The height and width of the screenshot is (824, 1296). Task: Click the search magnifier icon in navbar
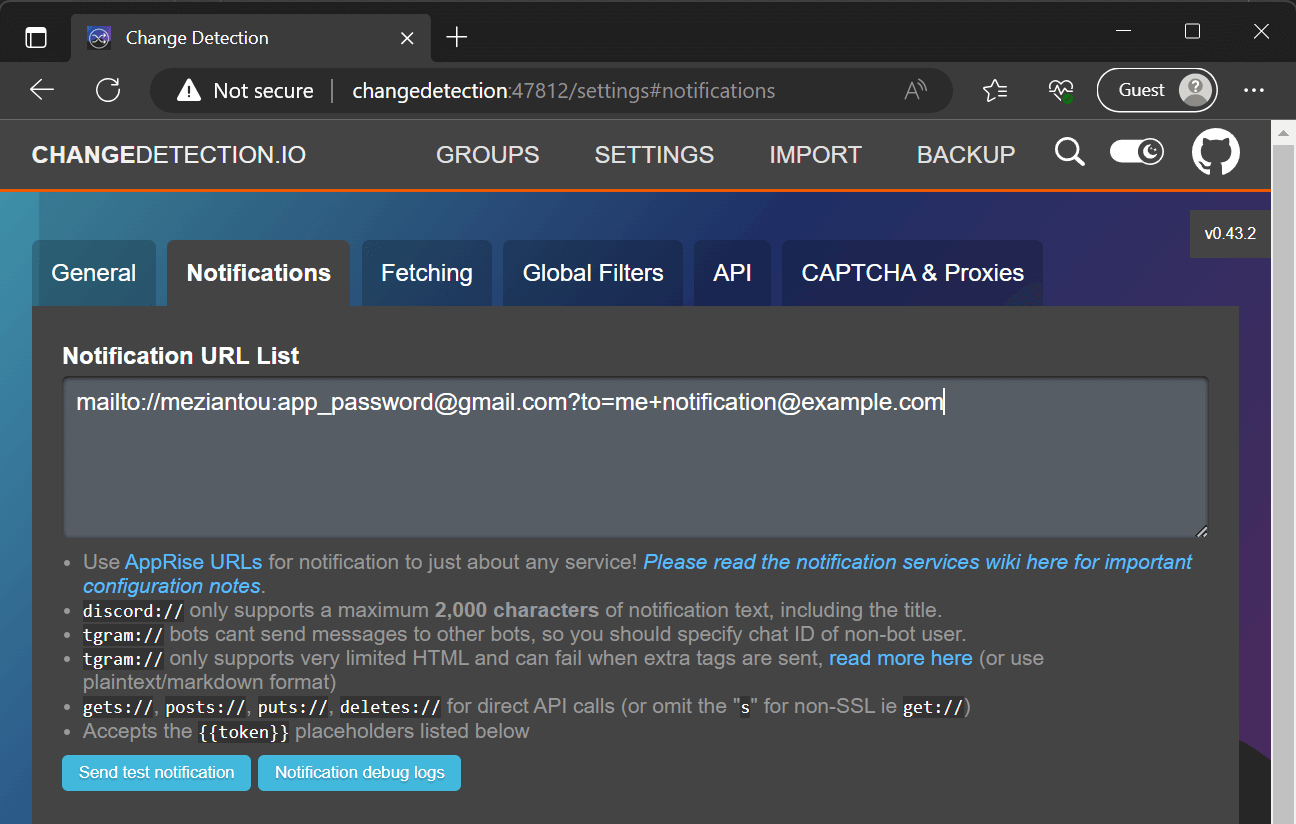tap(1069, 153)
